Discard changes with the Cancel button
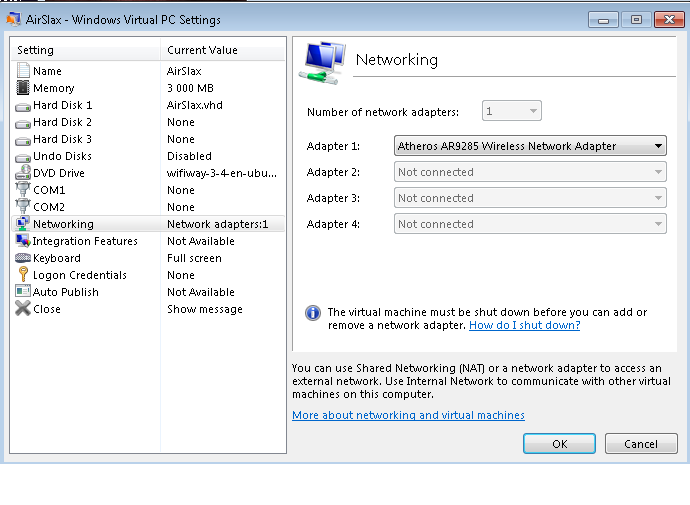 pos(641,443)
